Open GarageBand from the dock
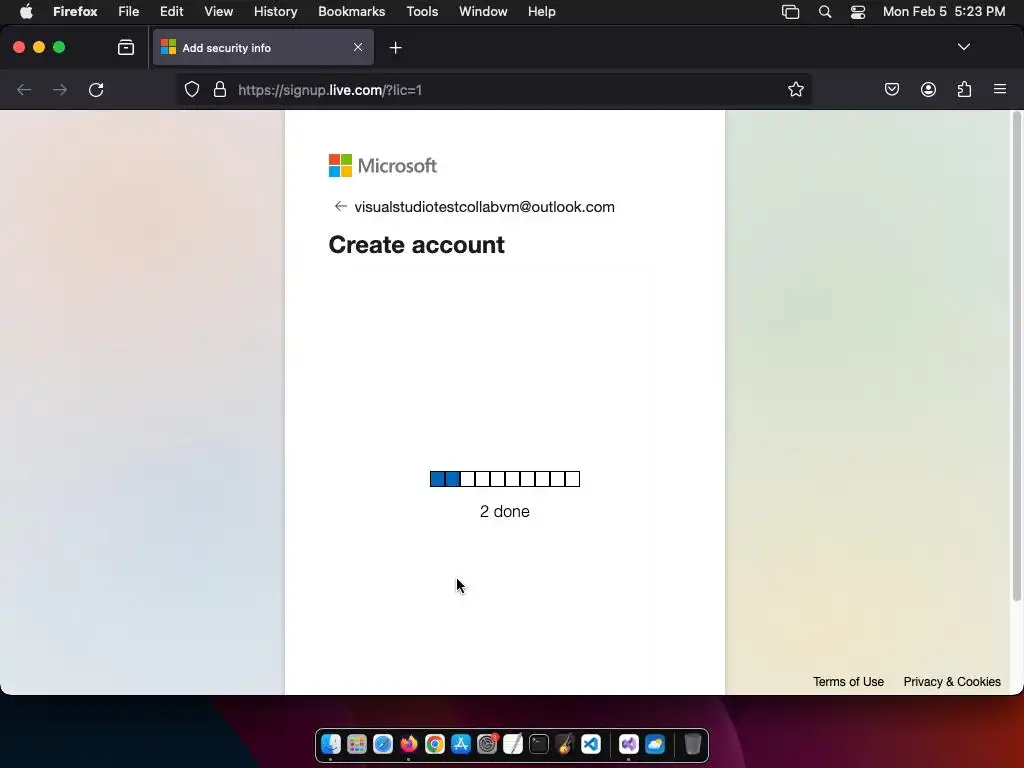The height and width of the screenshot is (768, 1024). pyautogui.click(x=565, y=744)
